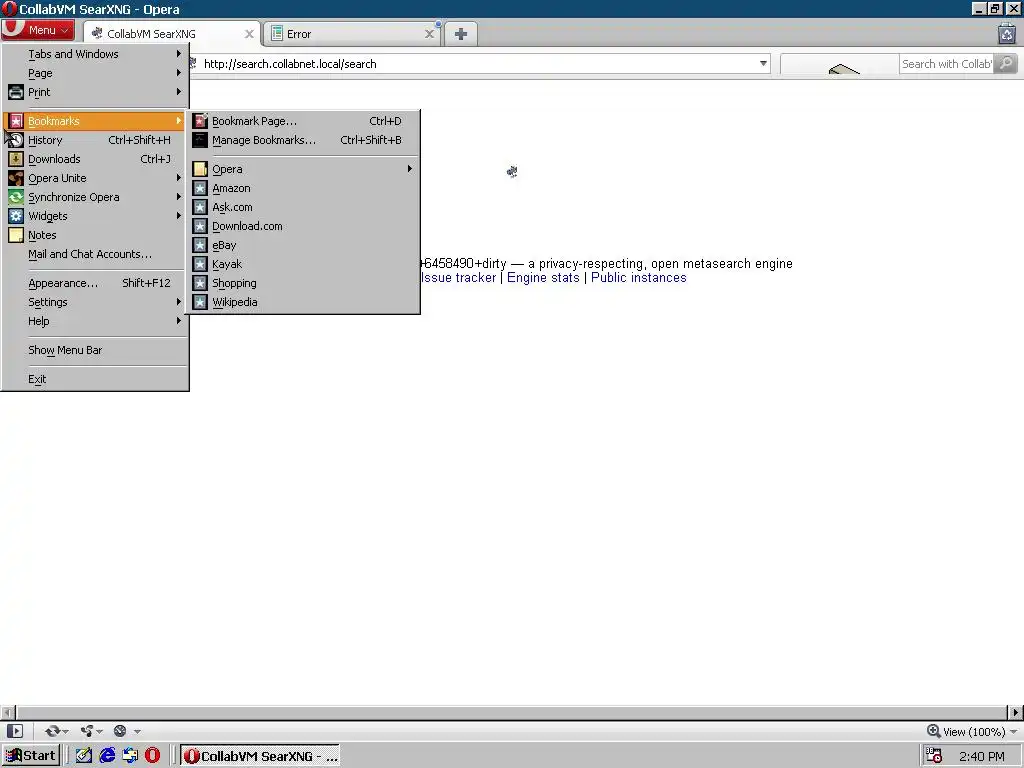This screenshot has height=768, width=1024.
Task: Open the Opera Unite status bar icon
Action: coord(86,731)
